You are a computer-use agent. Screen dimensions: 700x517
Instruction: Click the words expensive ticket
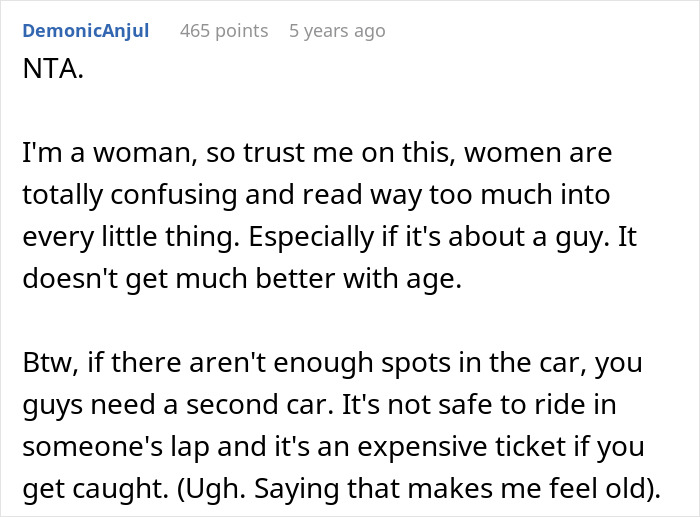coord(462,447)
